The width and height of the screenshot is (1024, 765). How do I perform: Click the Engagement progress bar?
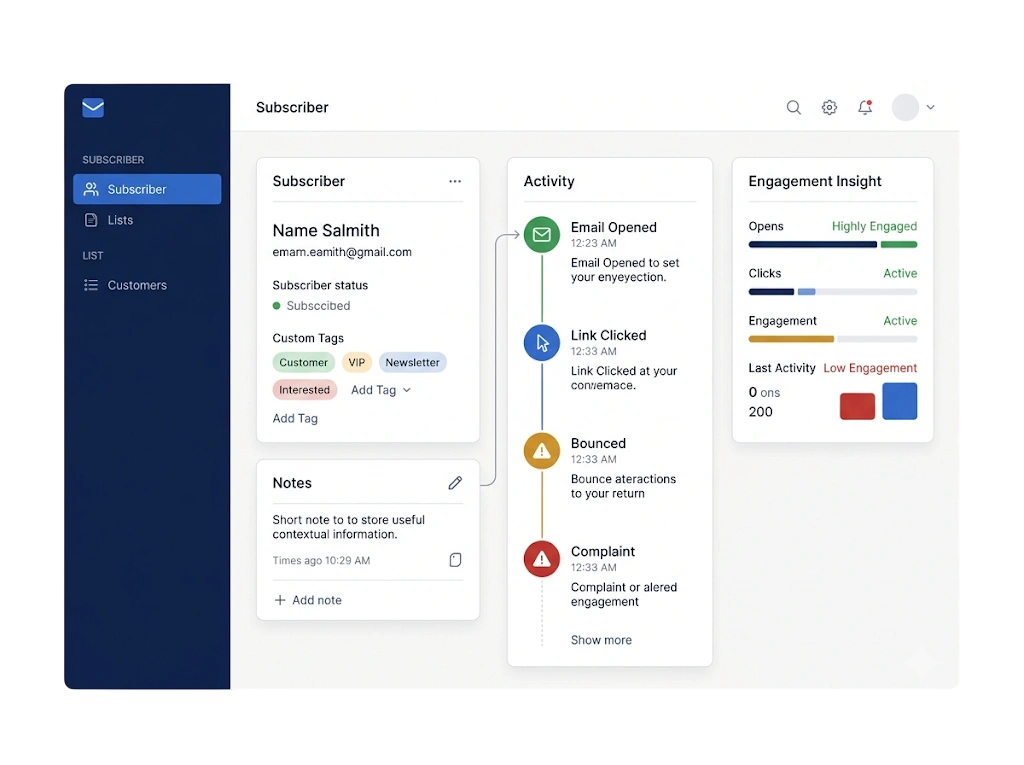click(x=833, y=339)
